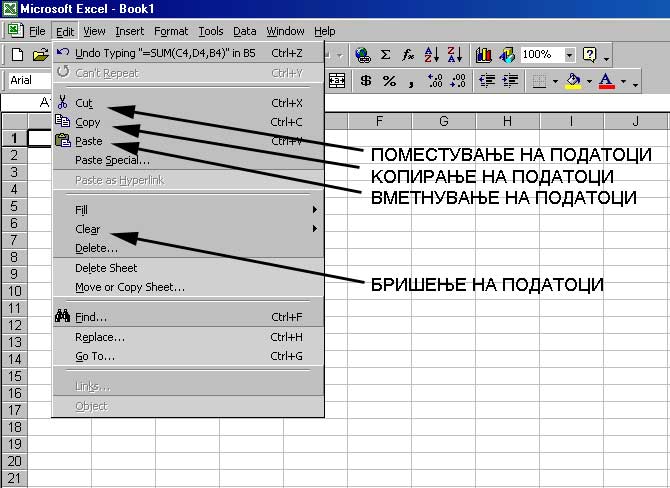
Task: Click the AutoSum sigma icon
Action: [x=385, y=55]
